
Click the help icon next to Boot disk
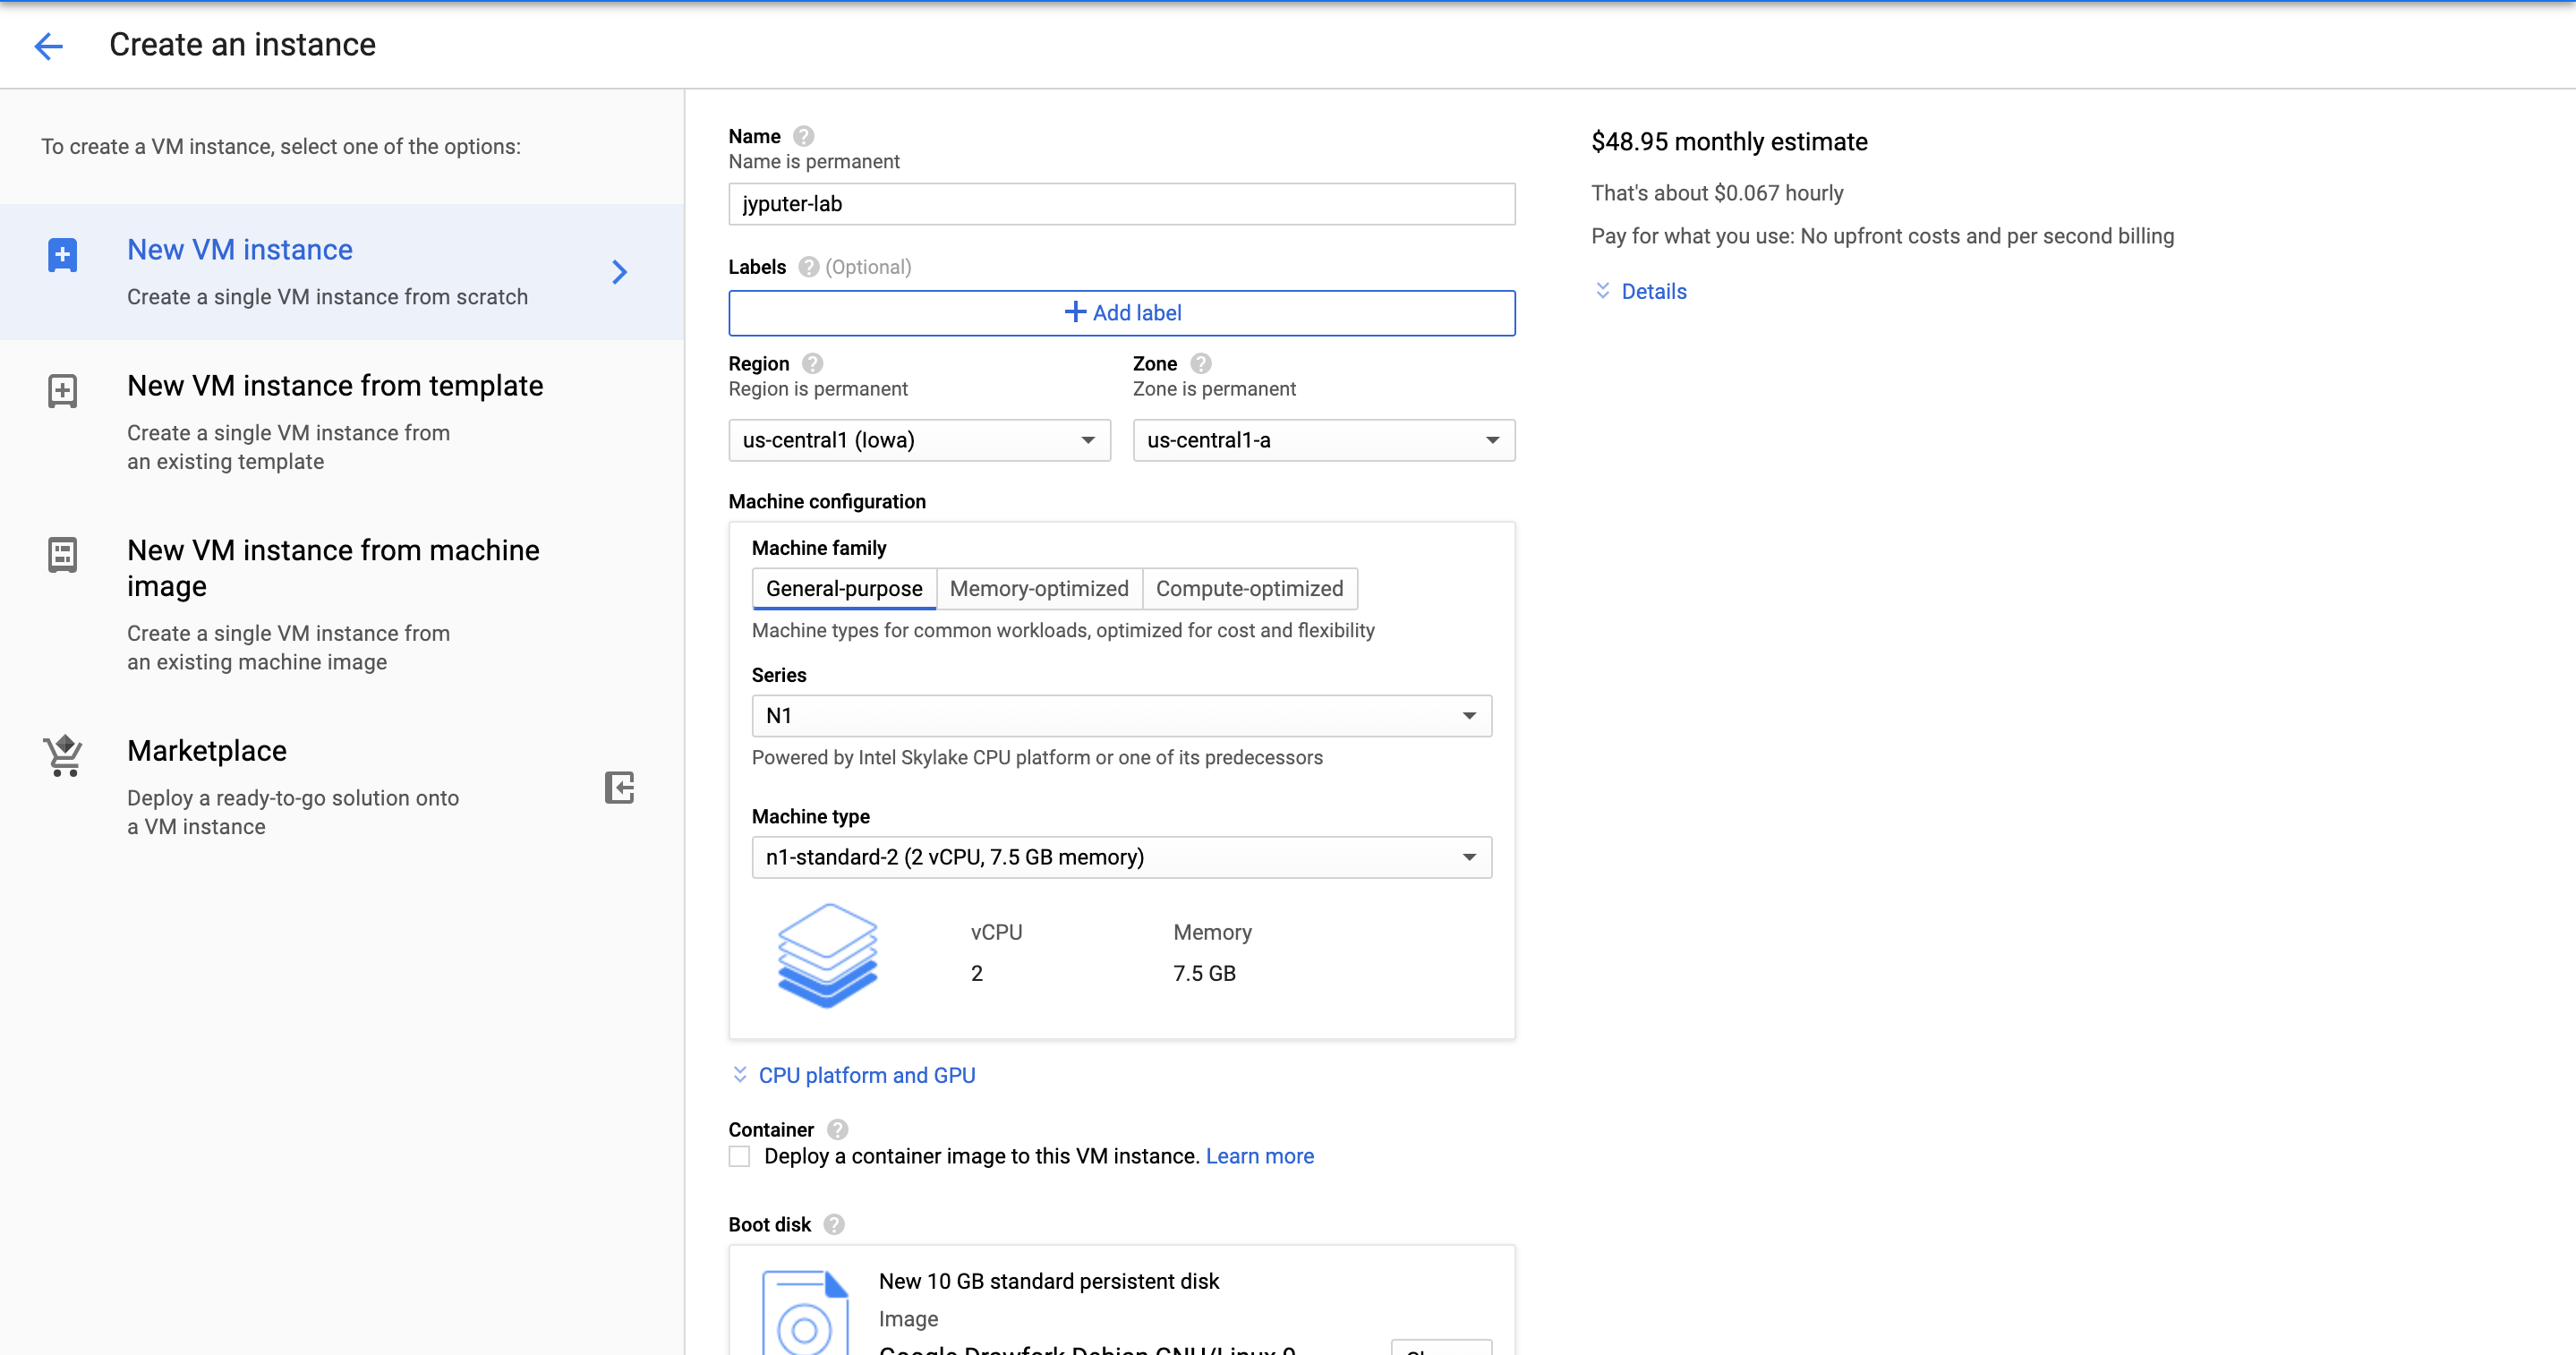coord(833,1223)
